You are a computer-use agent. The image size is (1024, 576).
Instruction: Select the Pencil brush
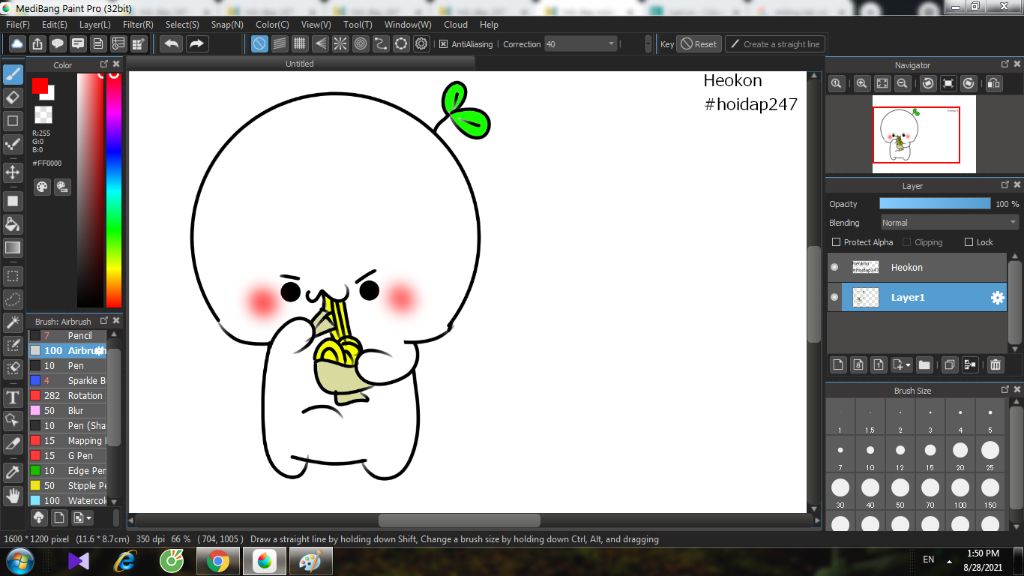tap(68, 336)
